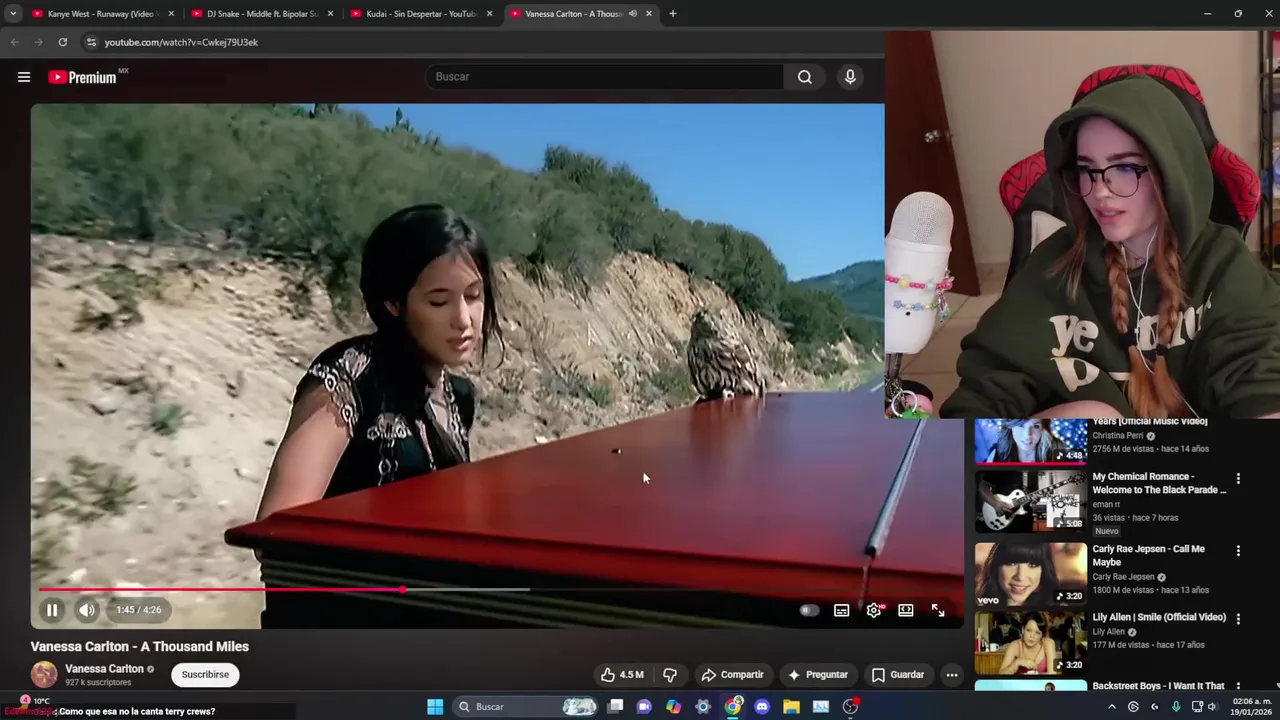The height and width of the screenshot is (720, 1280).
Task: Pause the video playback
Action: tap(52, 610)
